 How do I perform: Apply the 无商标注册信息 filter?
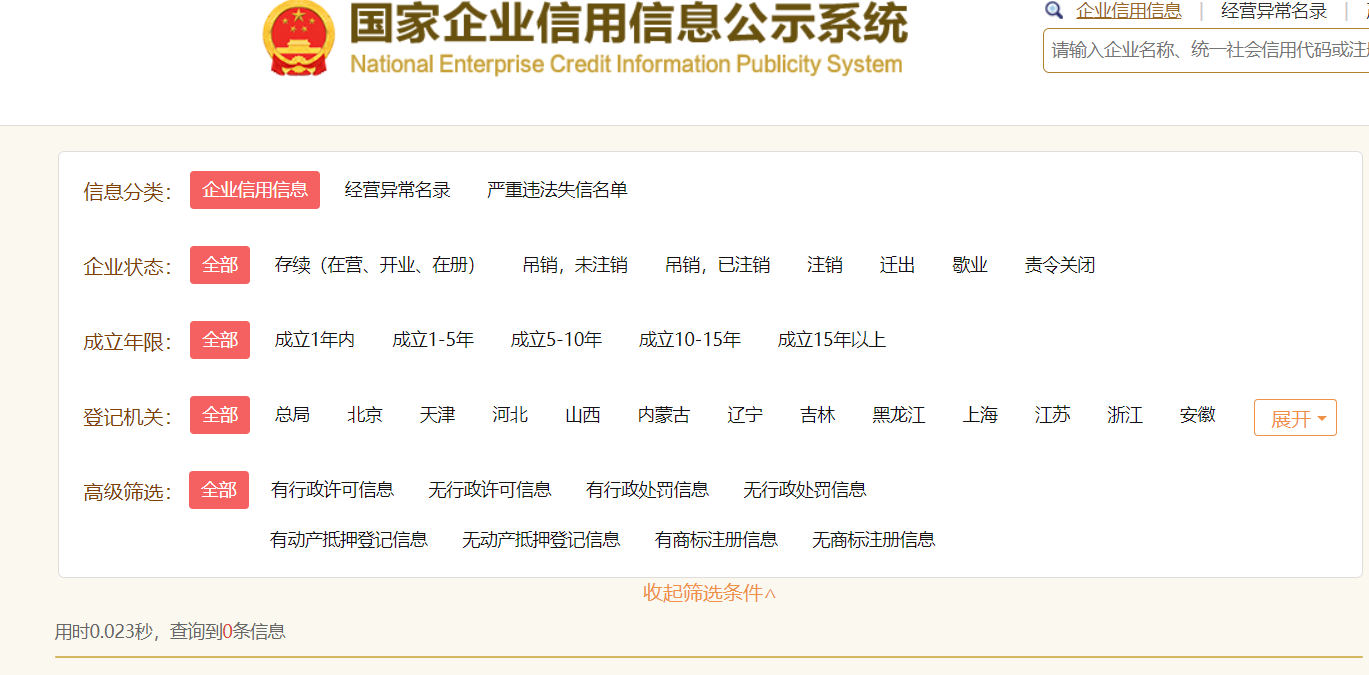[874, 540]
